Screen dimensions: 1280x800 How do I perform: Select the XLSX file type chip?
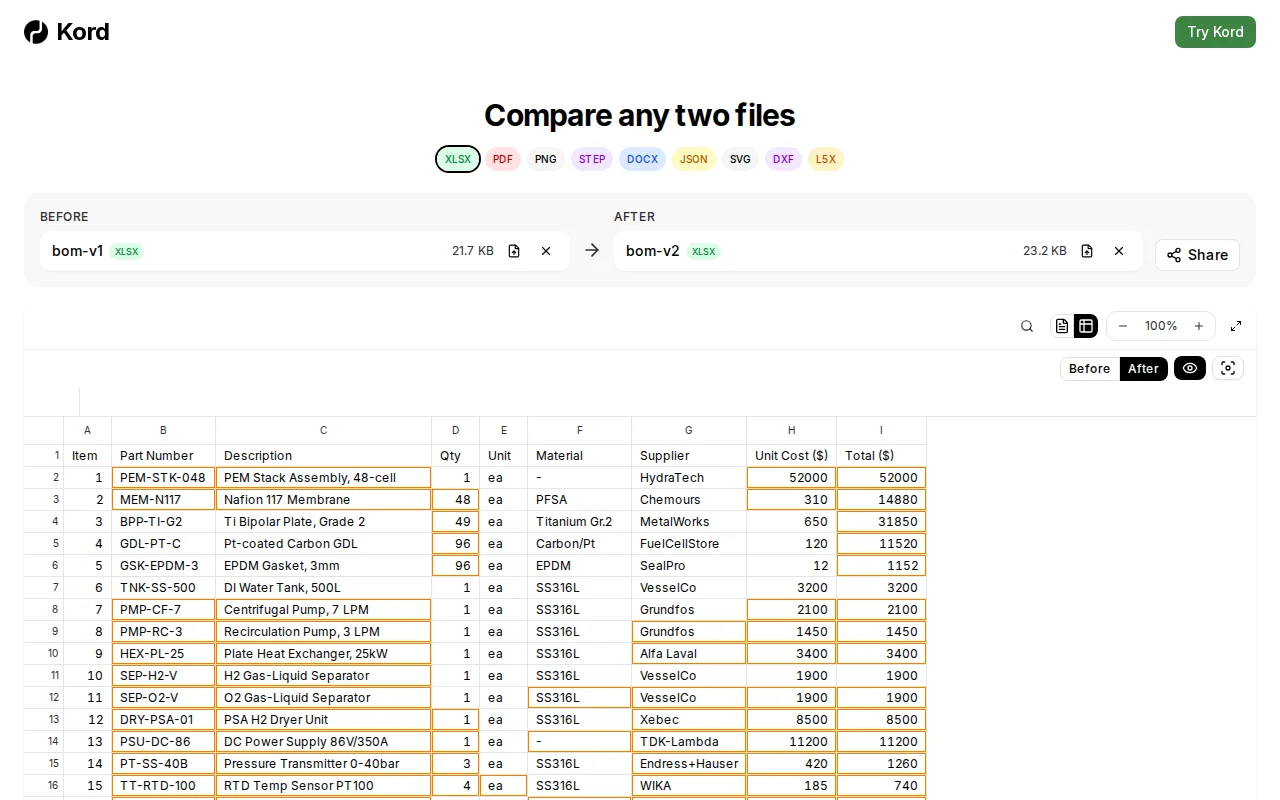point(458,159)
